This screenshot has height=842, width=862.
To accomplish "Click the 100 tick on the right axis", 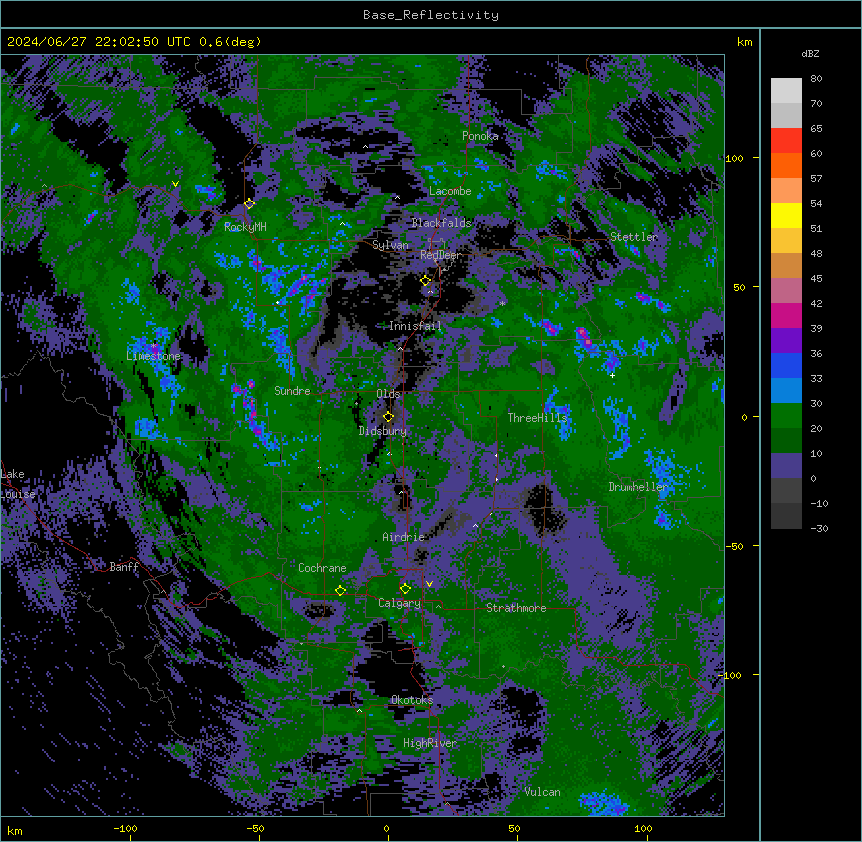I will pos(734,158).
